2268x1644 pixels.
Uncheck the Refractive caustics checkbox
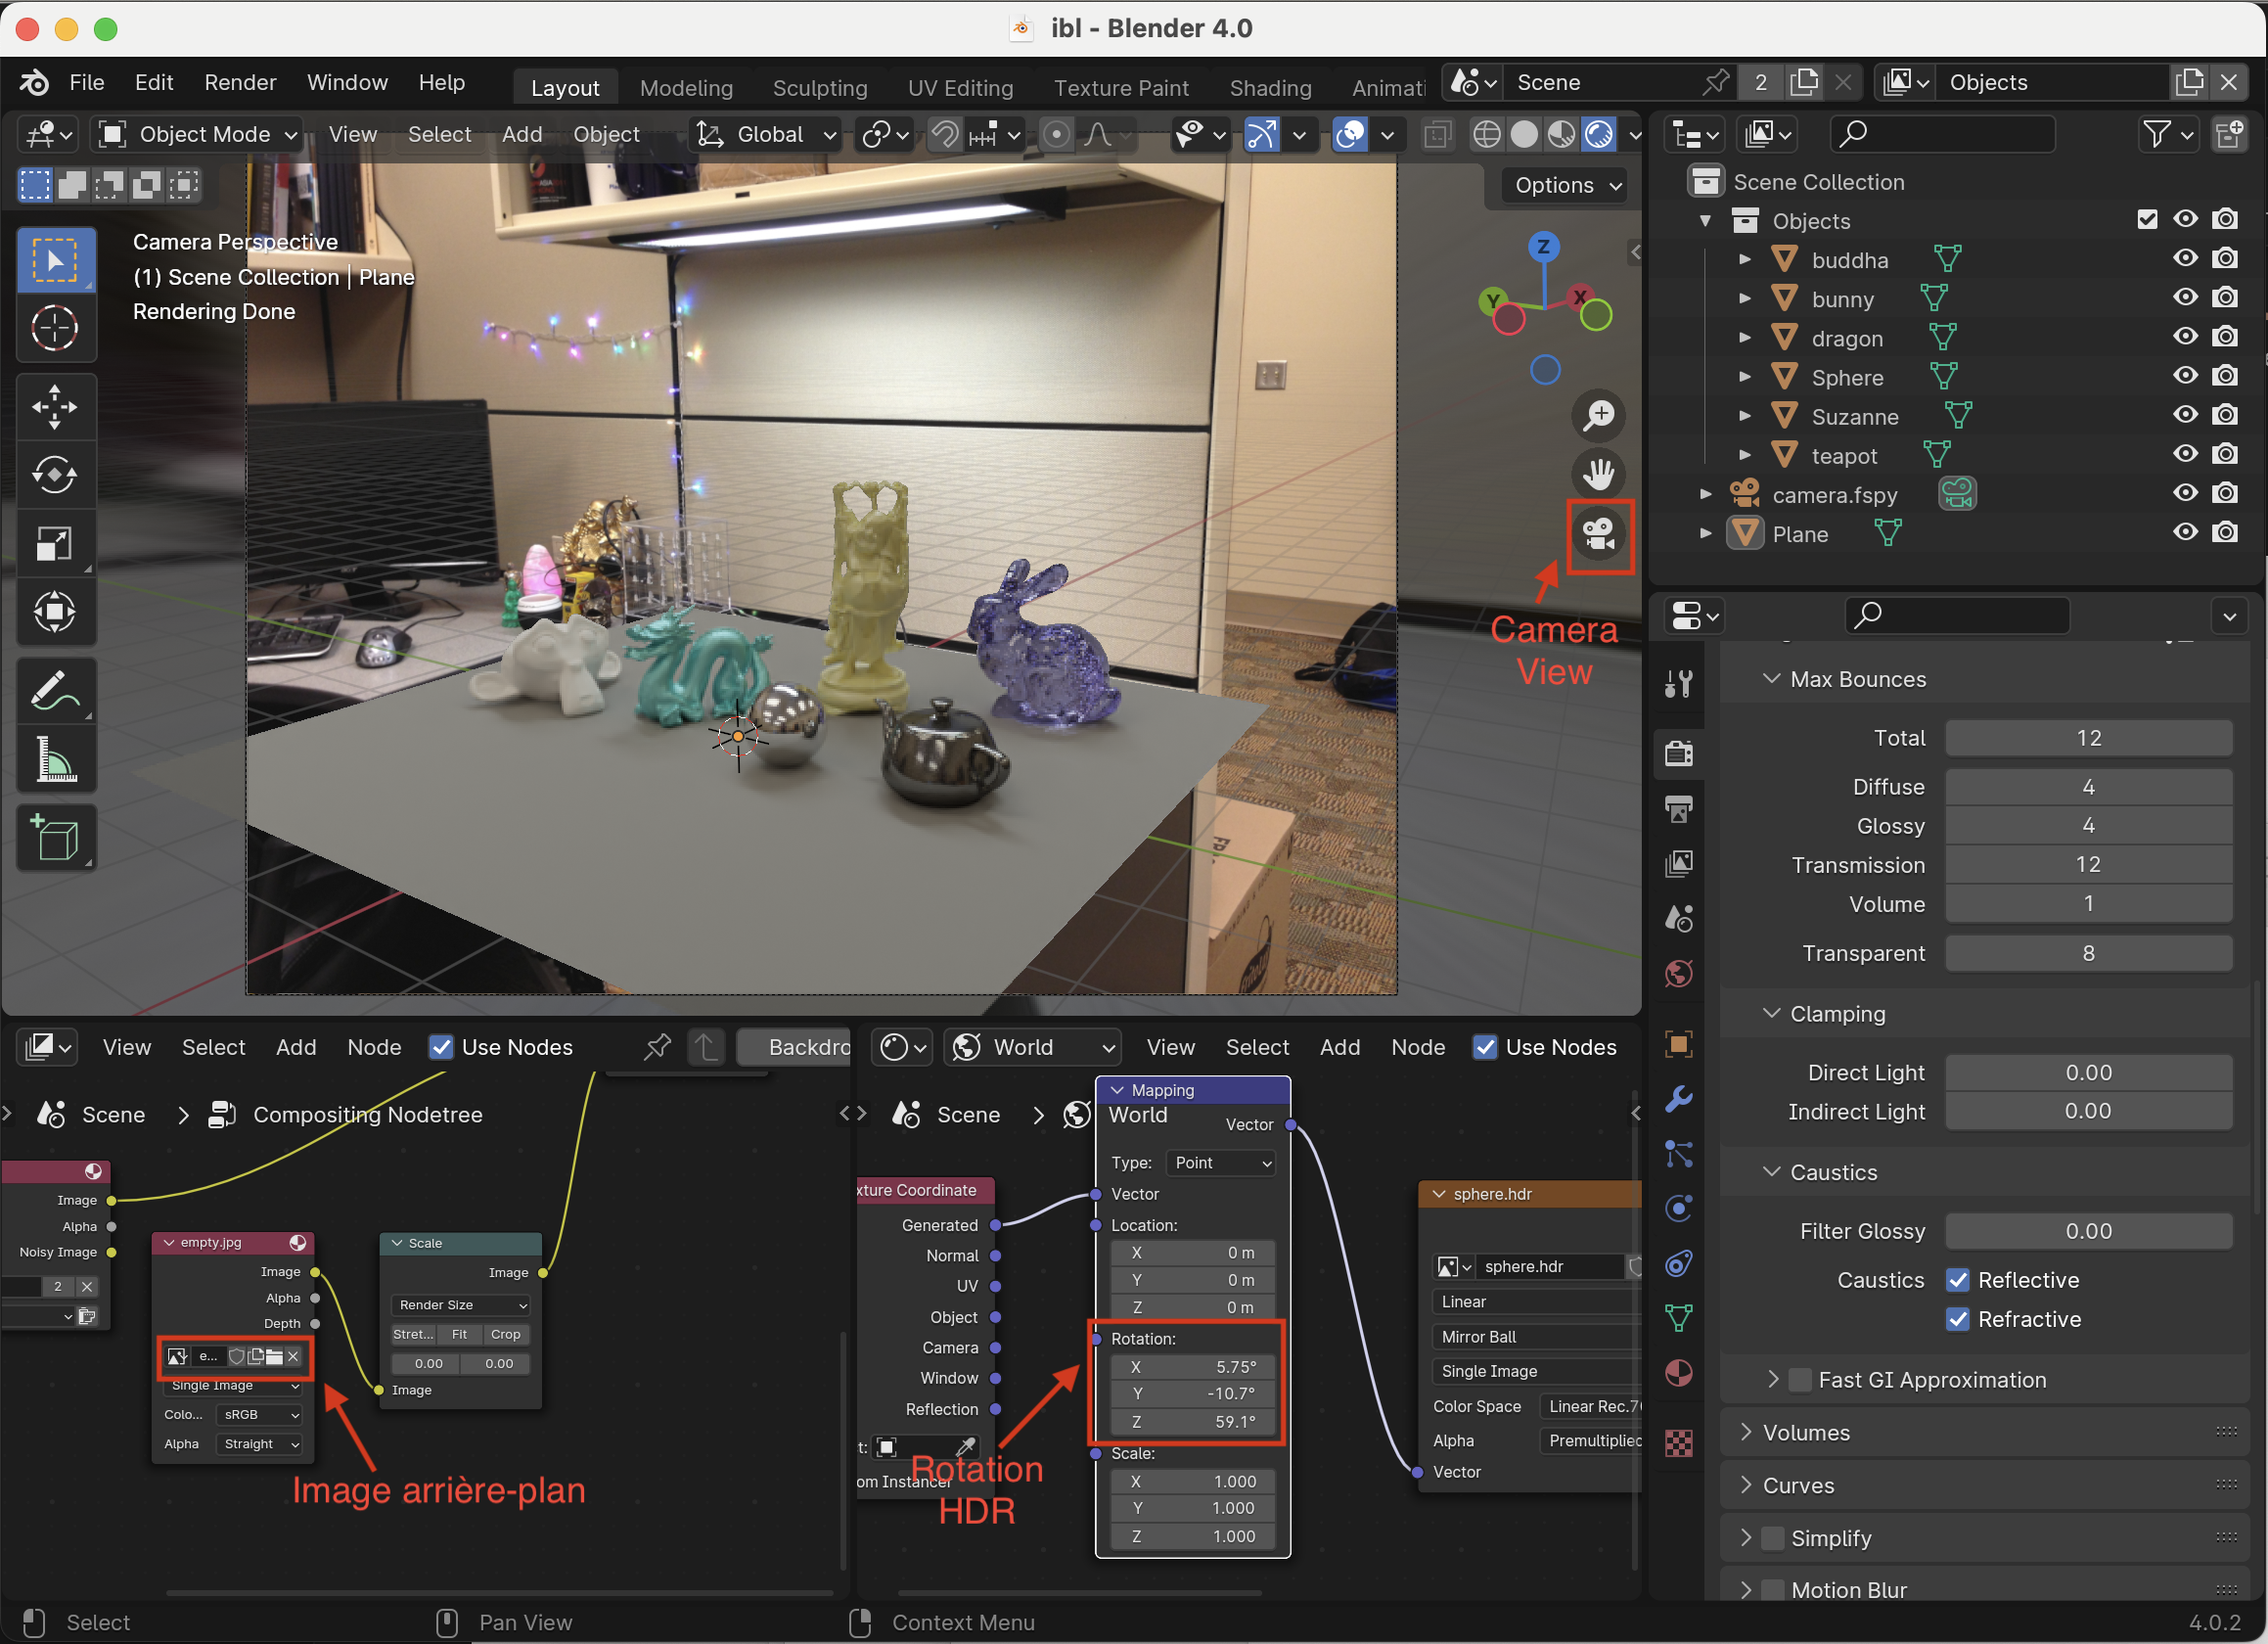(1957, 1319)
